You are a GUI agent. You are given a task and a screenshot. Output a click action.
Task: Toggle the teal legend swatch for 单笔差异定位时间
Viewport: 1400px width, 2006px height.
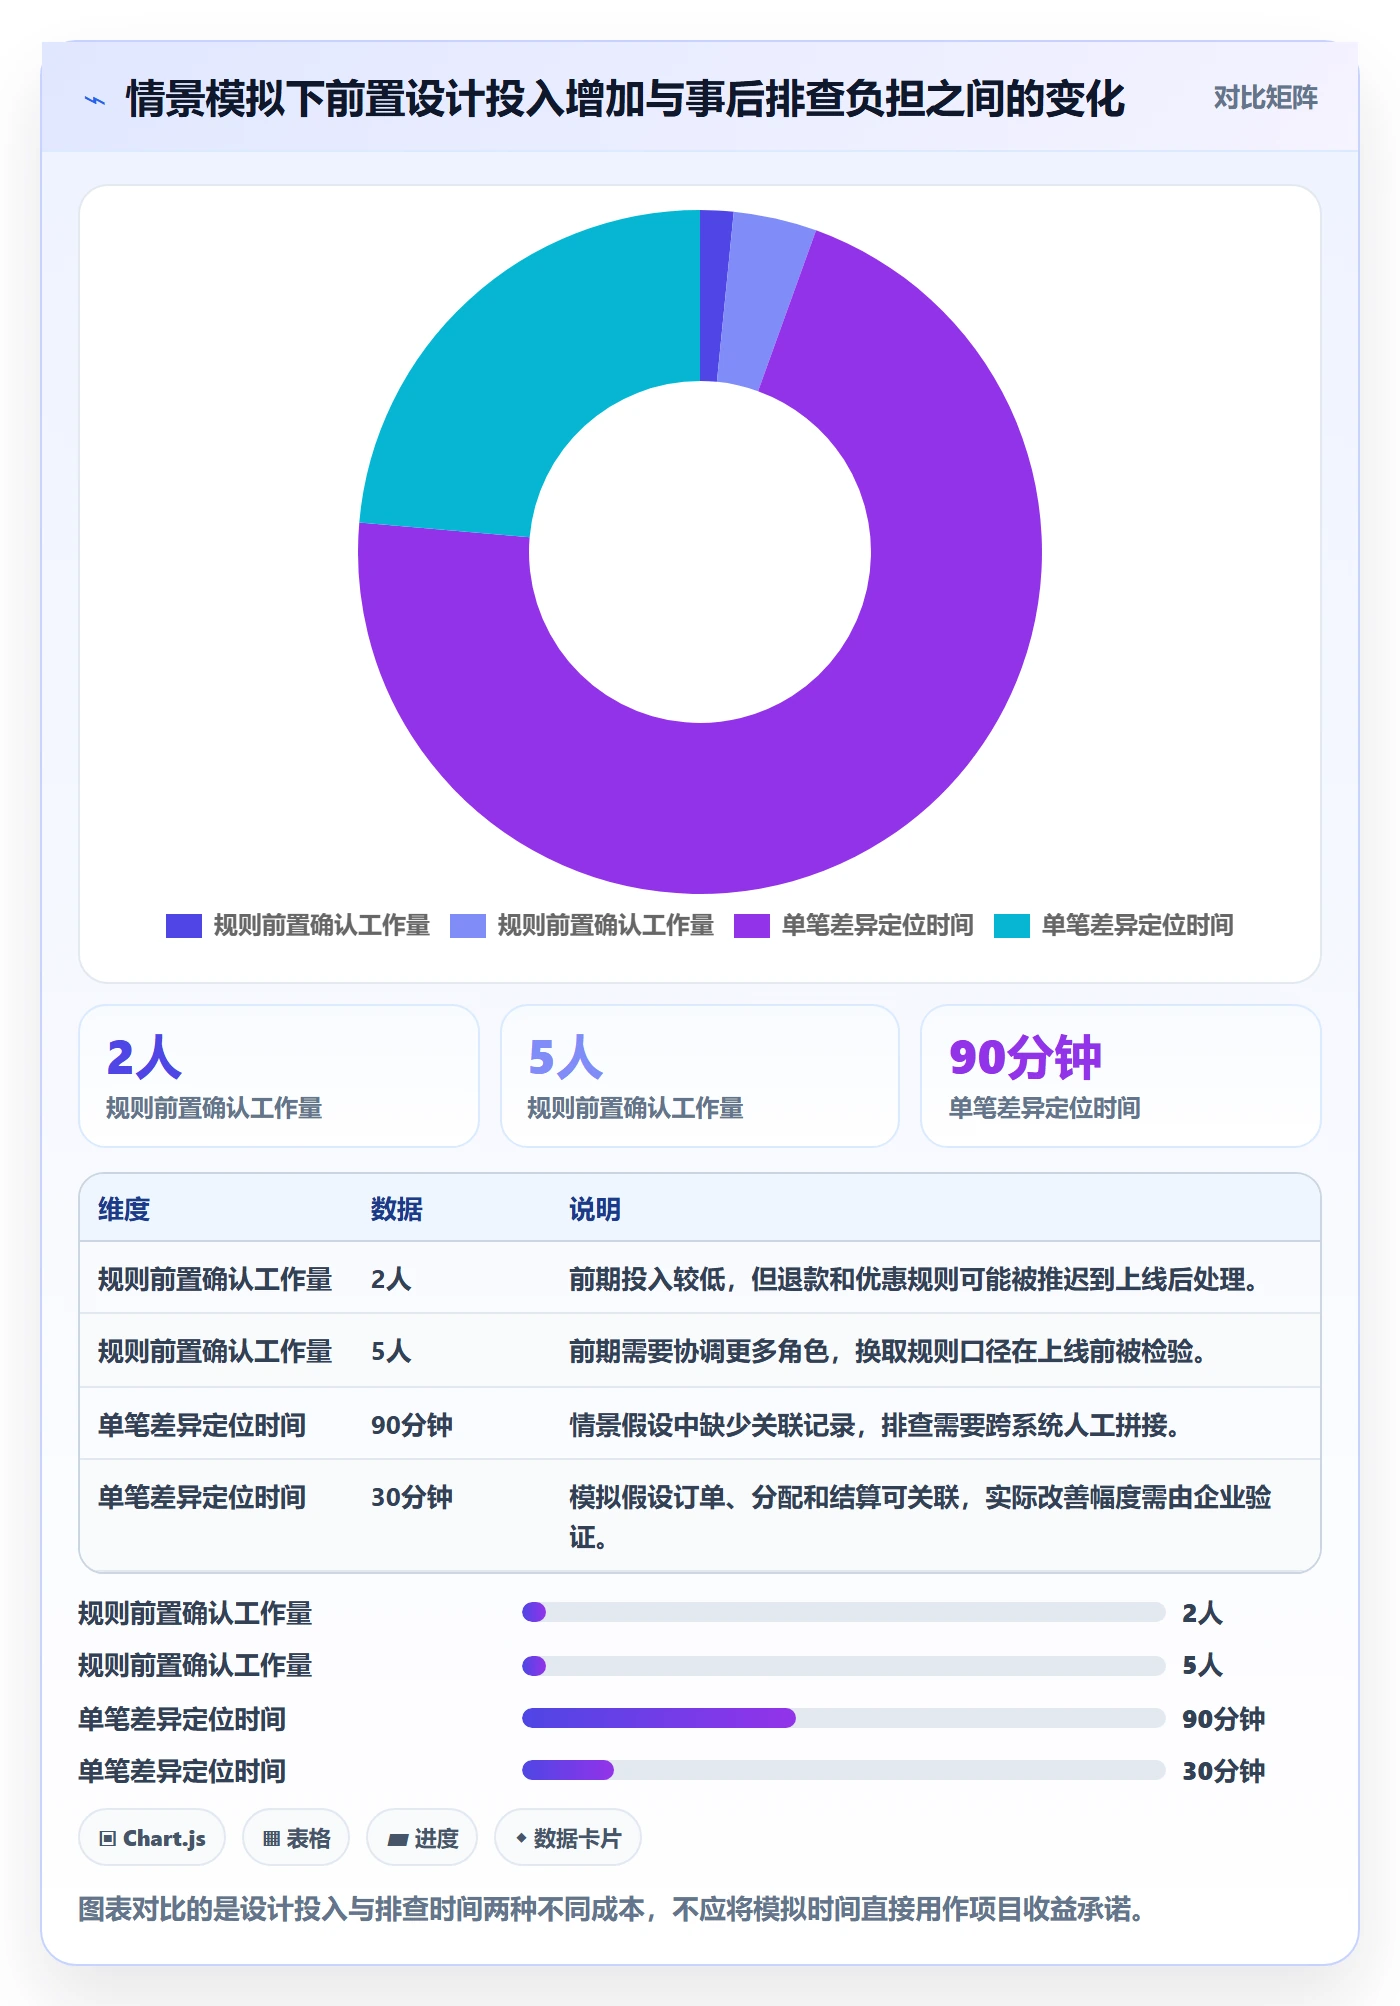1012,926
